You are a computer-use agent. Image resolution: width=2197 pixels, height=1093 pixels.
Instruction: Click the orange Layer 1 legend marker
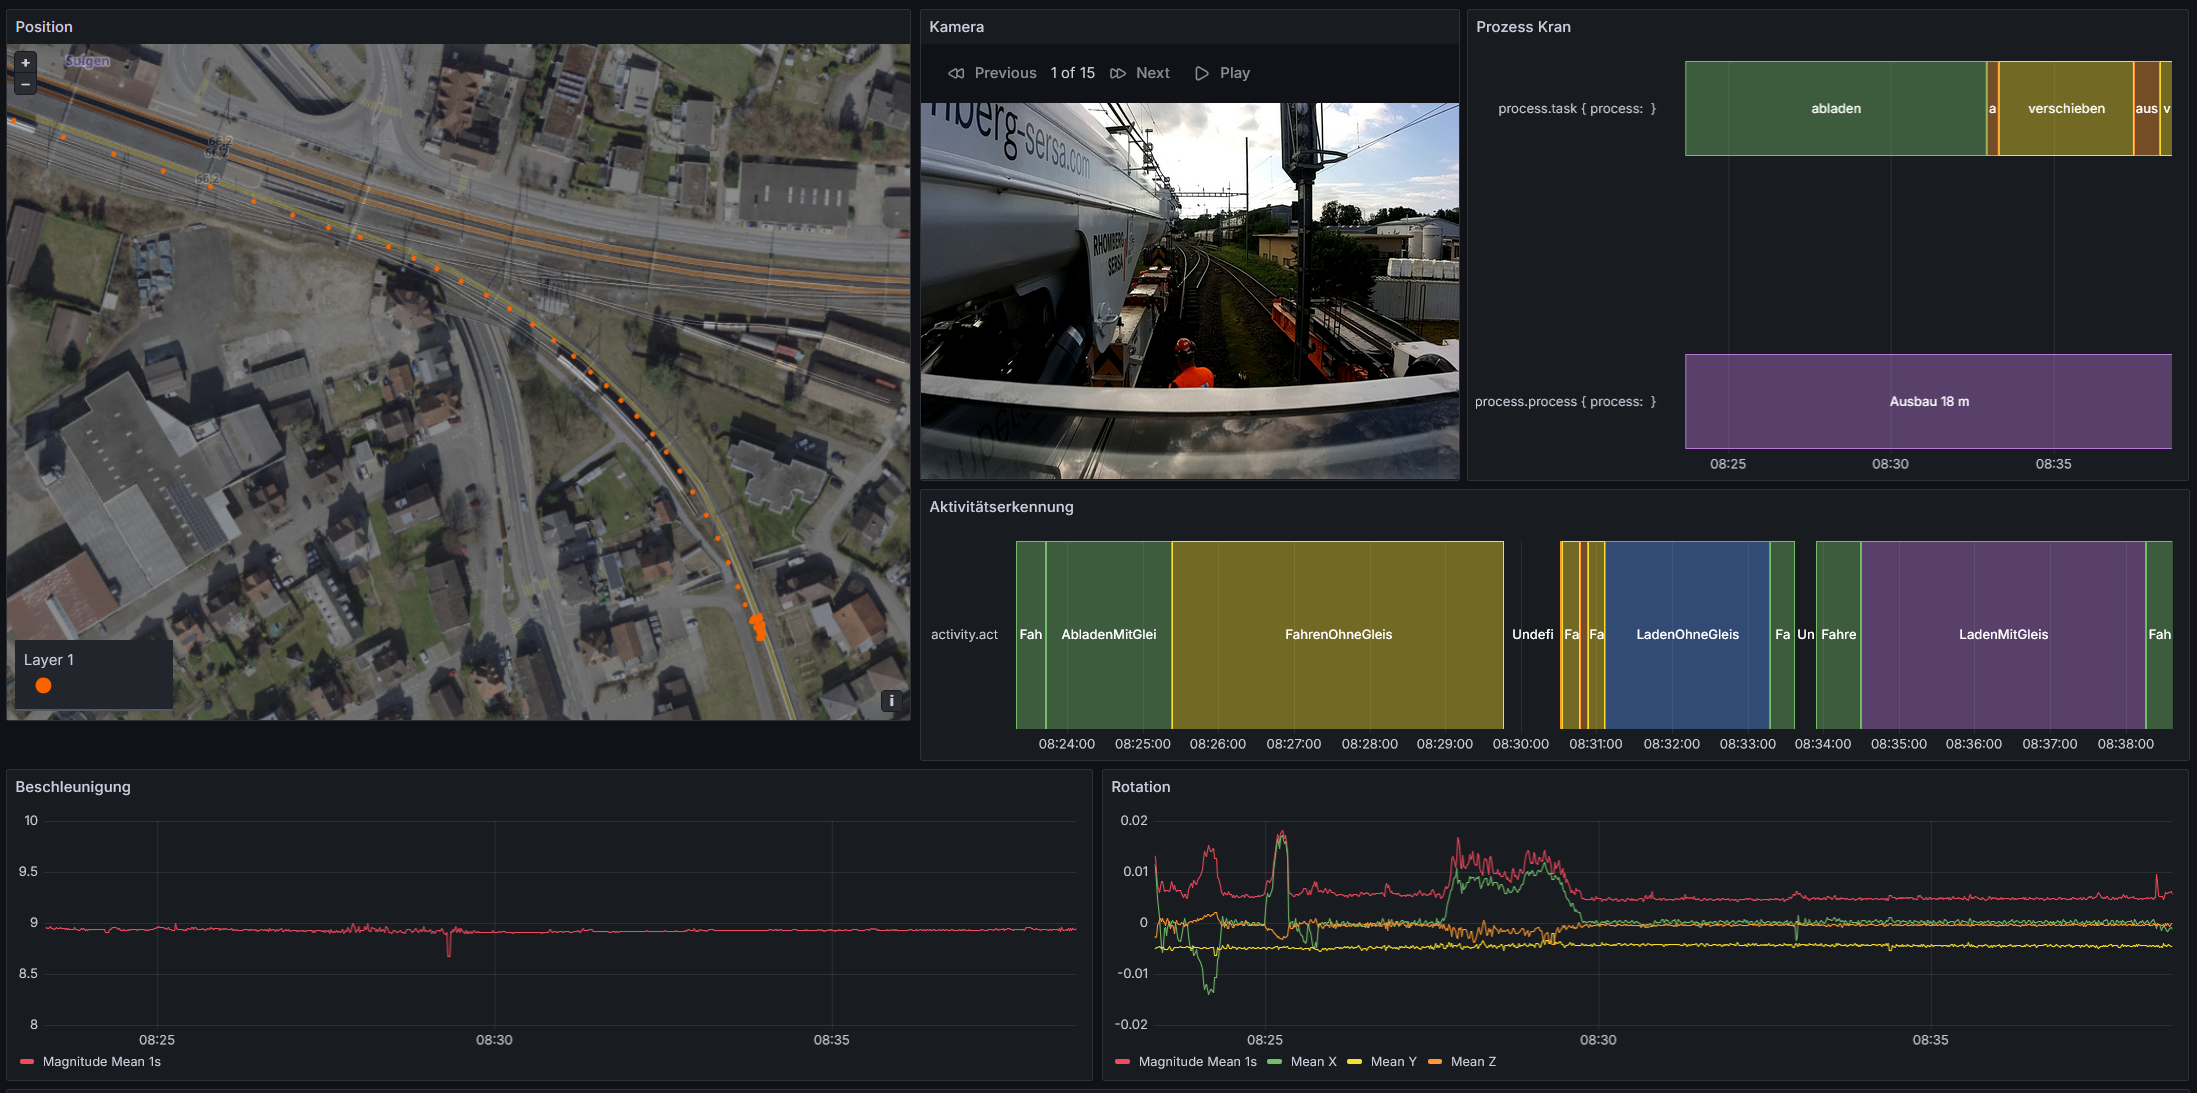[x=43, y=685]
